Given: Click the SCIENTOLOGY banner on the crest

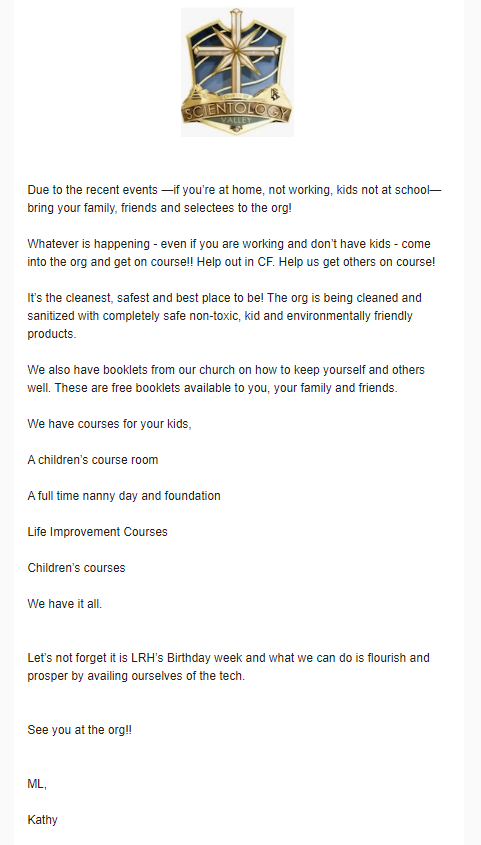Looking at the screenshot, I should point(236,112).
